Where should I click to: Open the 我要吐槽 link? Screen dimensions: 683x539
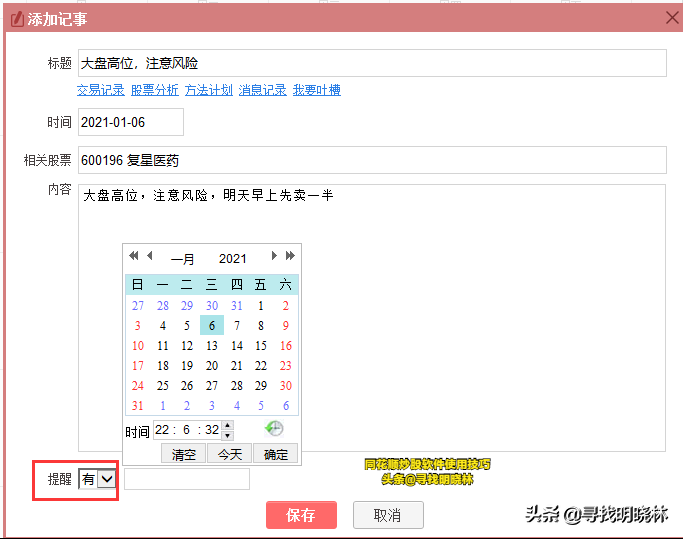click(x=317, y=90)
